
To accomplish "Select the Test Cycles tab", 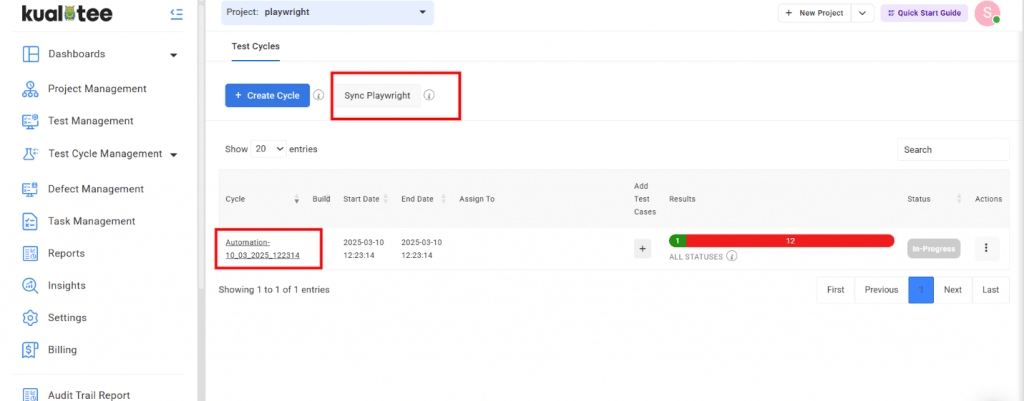I will 255,46.
